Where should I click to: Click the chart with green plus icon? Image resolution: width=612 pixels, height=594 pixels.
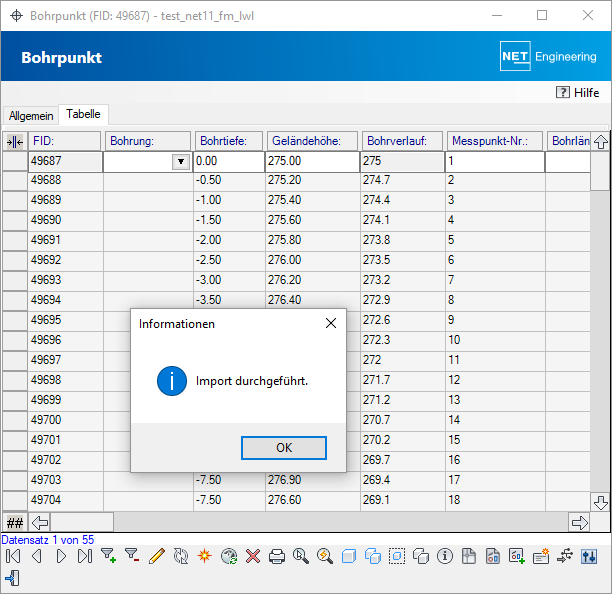(517, 556)
